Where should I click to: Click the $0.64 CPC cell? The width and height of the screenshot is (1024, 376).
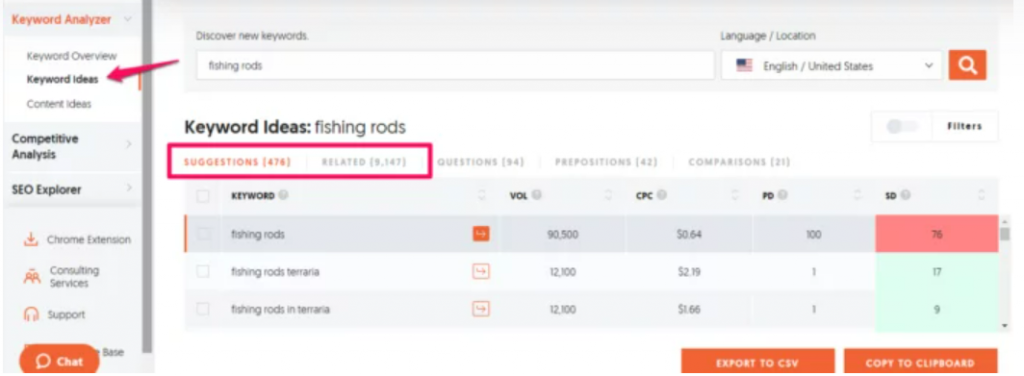click(689, 234)
